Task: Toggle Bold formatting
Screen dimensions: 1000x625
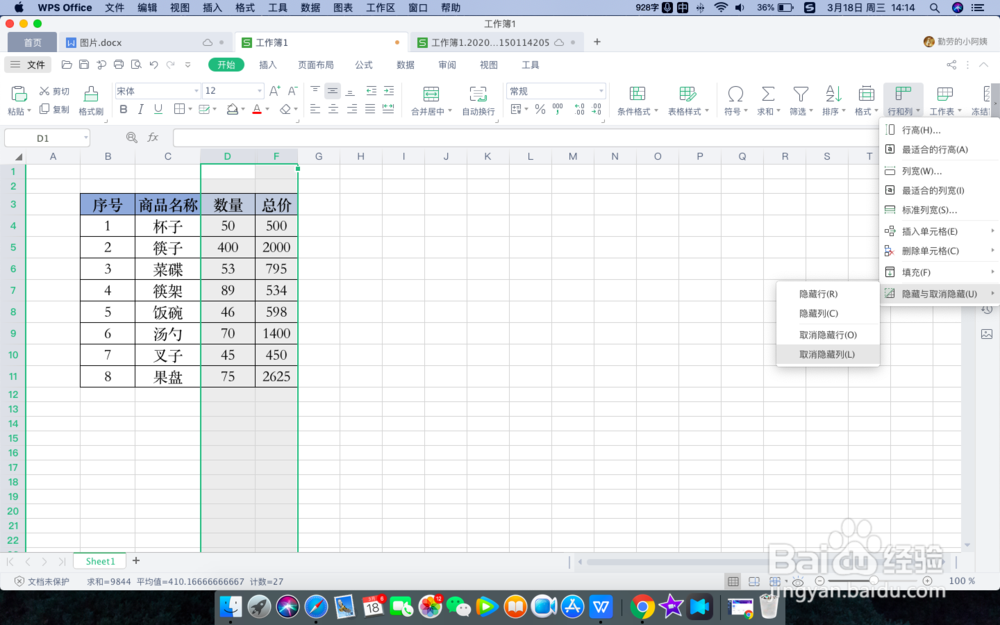Action: point(123,109)
